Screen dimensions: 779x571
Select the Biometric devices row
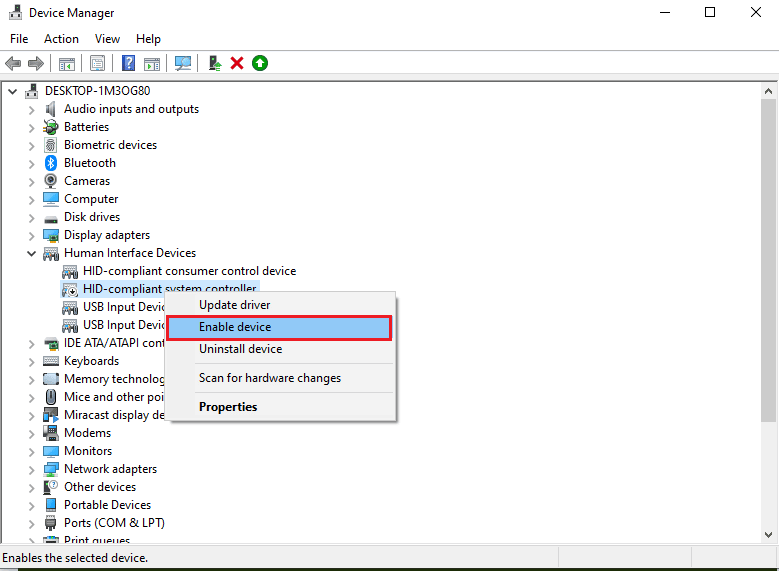110,145
